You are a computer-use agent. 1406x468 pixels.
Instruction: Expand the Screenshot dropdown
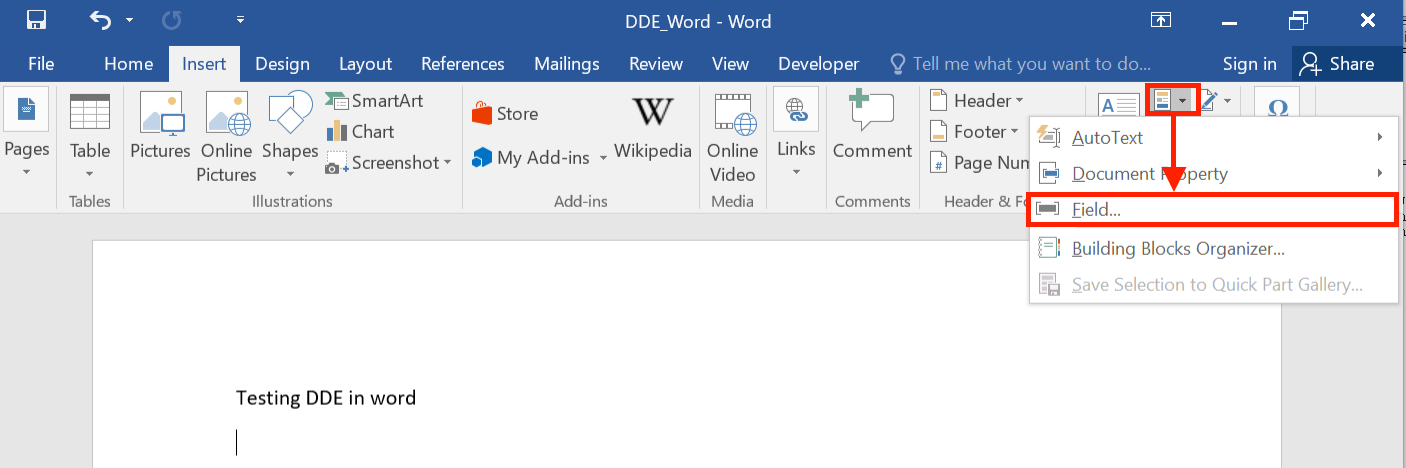pos(447,163)
